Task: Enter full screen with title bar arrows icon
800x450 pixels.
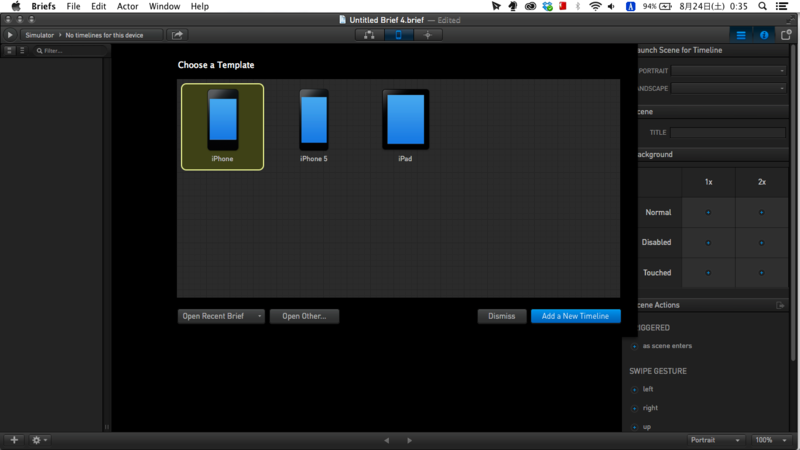Action: (791, 20)
